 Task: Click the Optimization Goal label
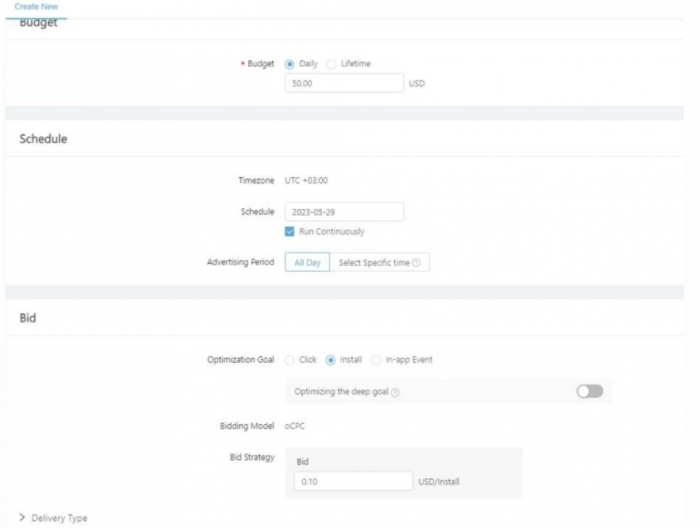click(241, 360)
